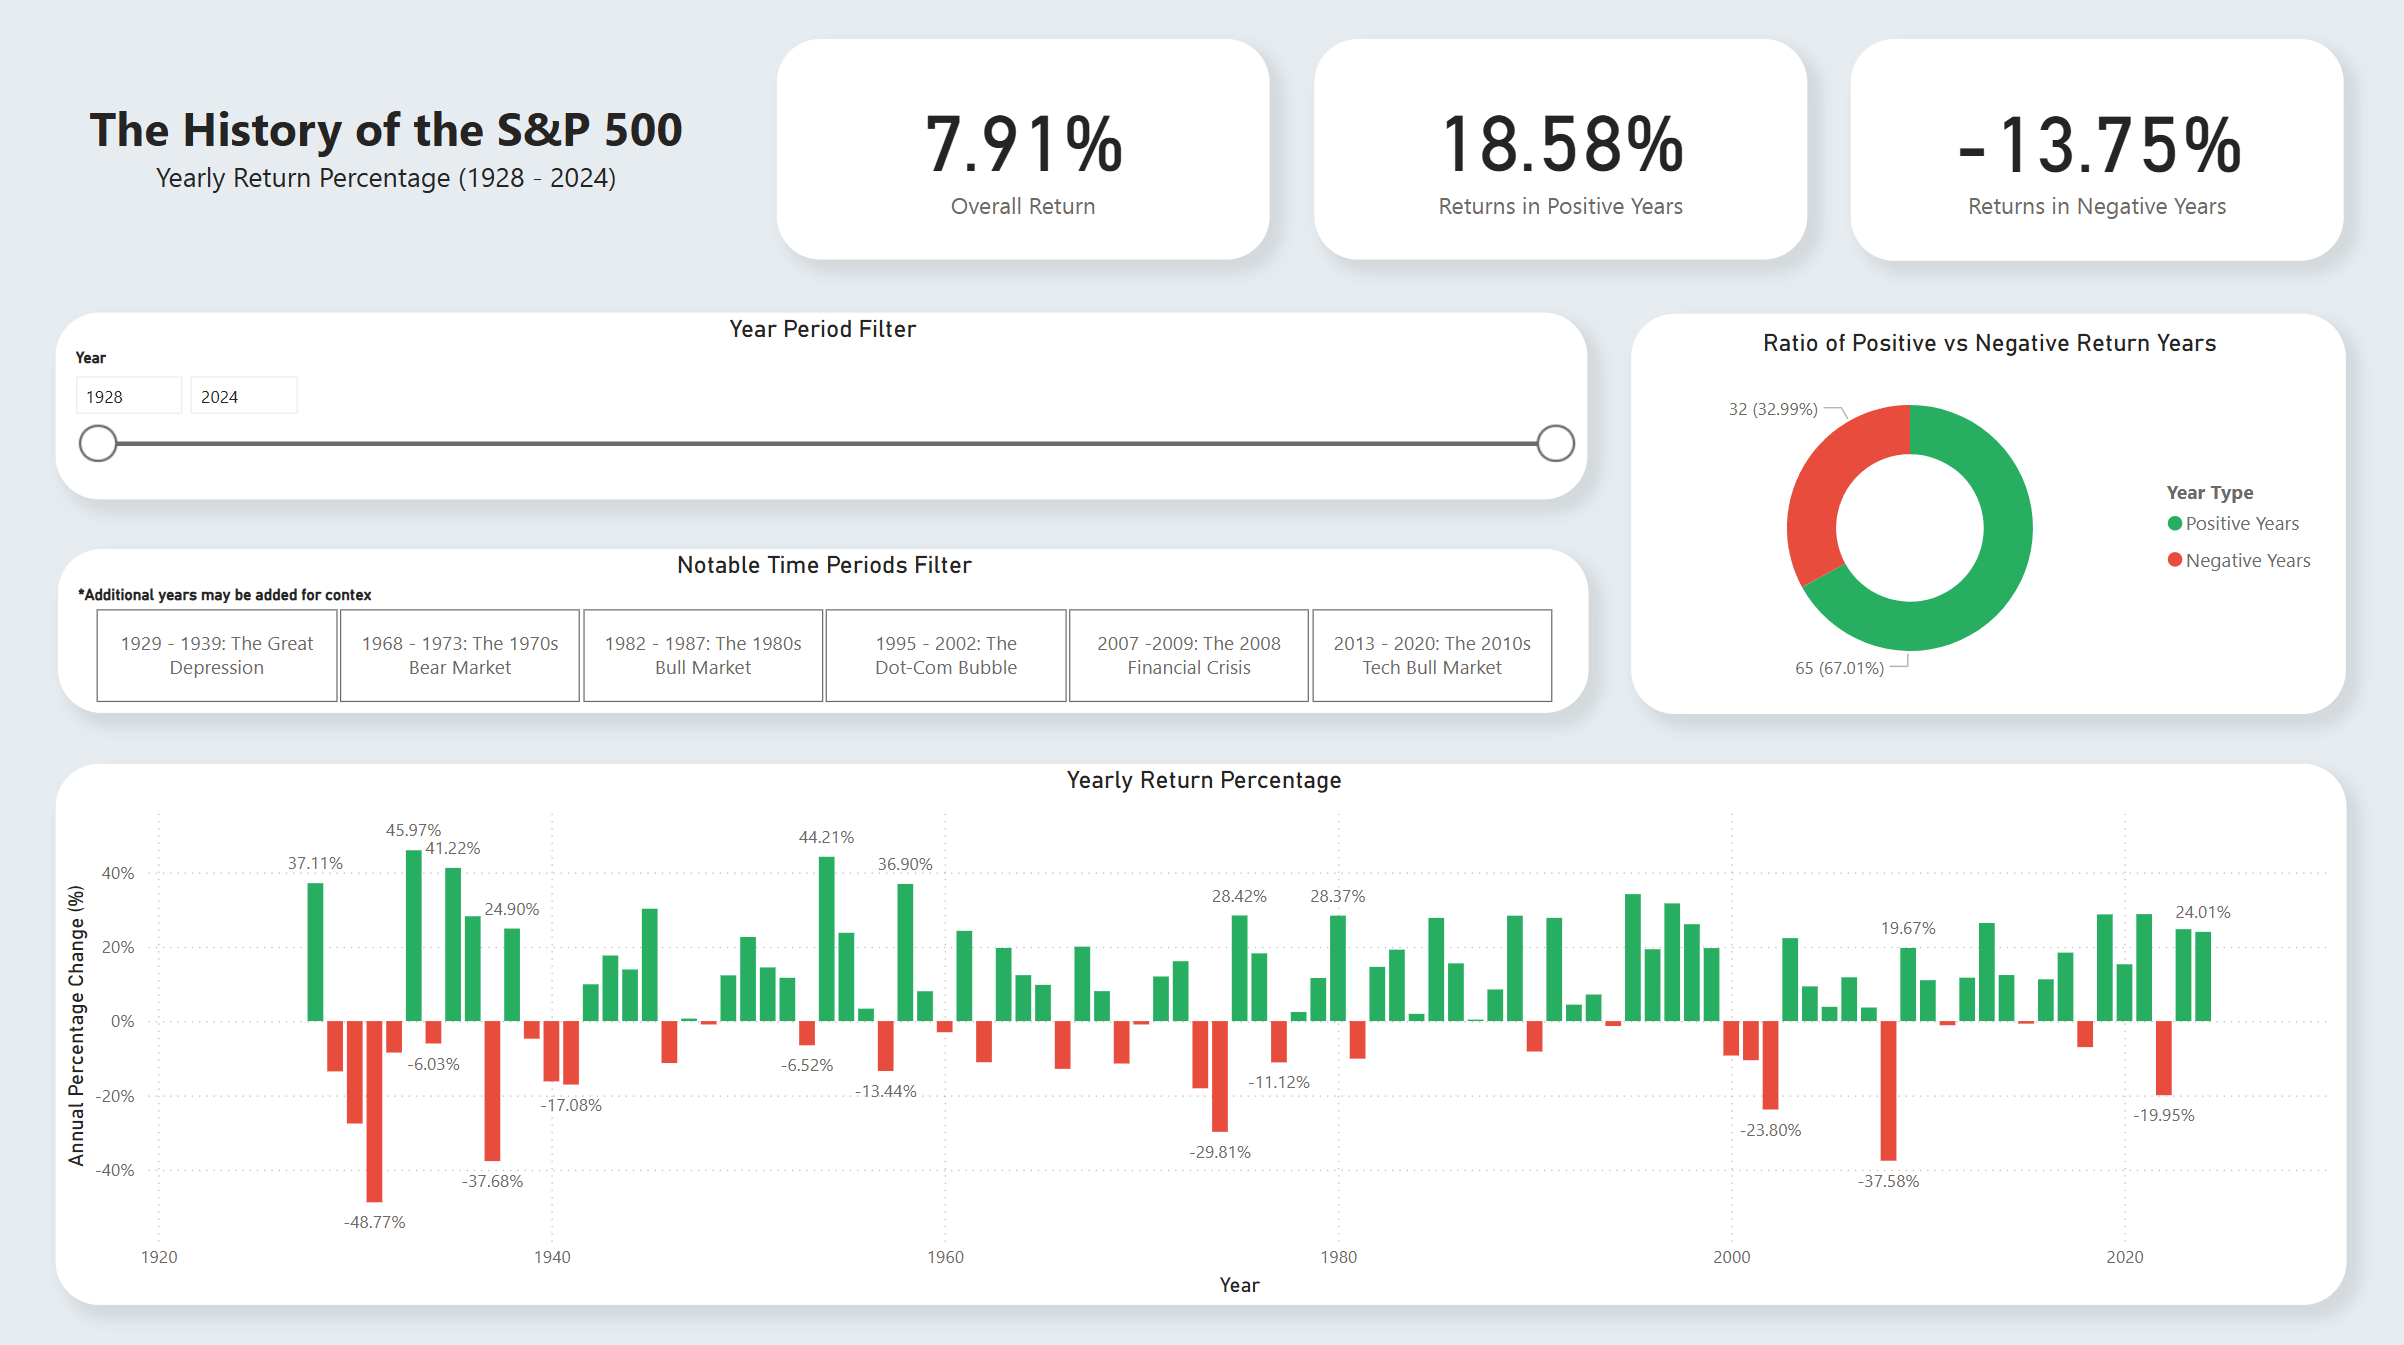Select the 1929 - 1939 Great Depression filter
Screen dimensions: 2404x1345
click(x=217, y=655)
